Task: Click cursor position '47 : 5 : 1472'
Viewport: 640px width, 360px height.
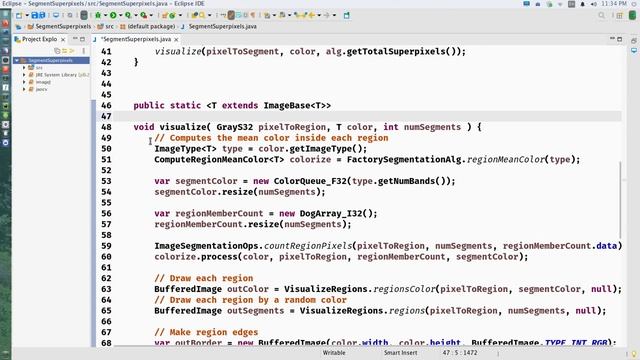Action: pyautogui.click(x=460, y=353)
